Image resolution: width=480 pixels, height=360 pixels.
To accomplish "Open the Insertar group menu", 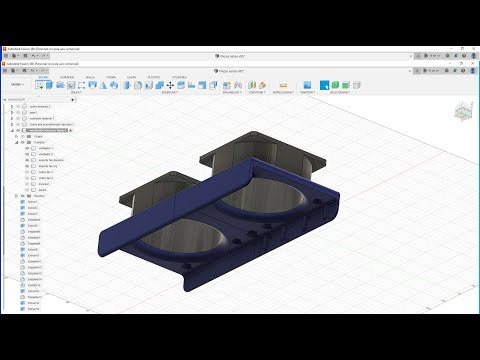I will 307,92.
